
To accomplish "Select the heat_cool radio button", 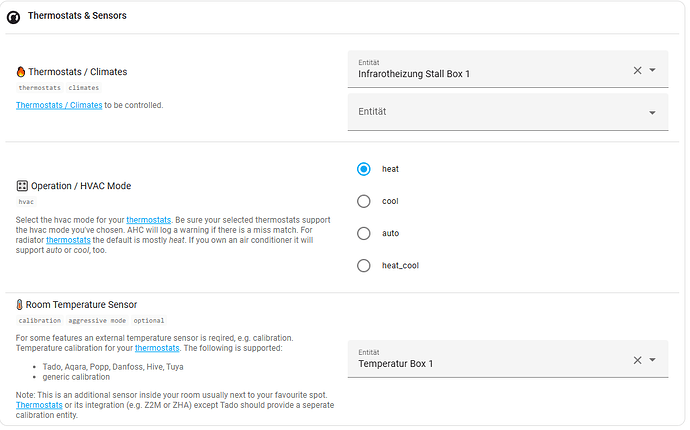I will pos(363,265).
